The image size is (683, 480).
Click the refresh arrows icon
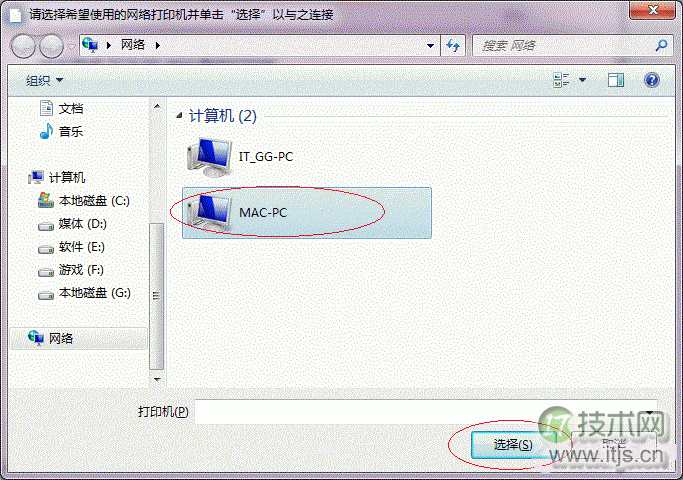point(453,45)
